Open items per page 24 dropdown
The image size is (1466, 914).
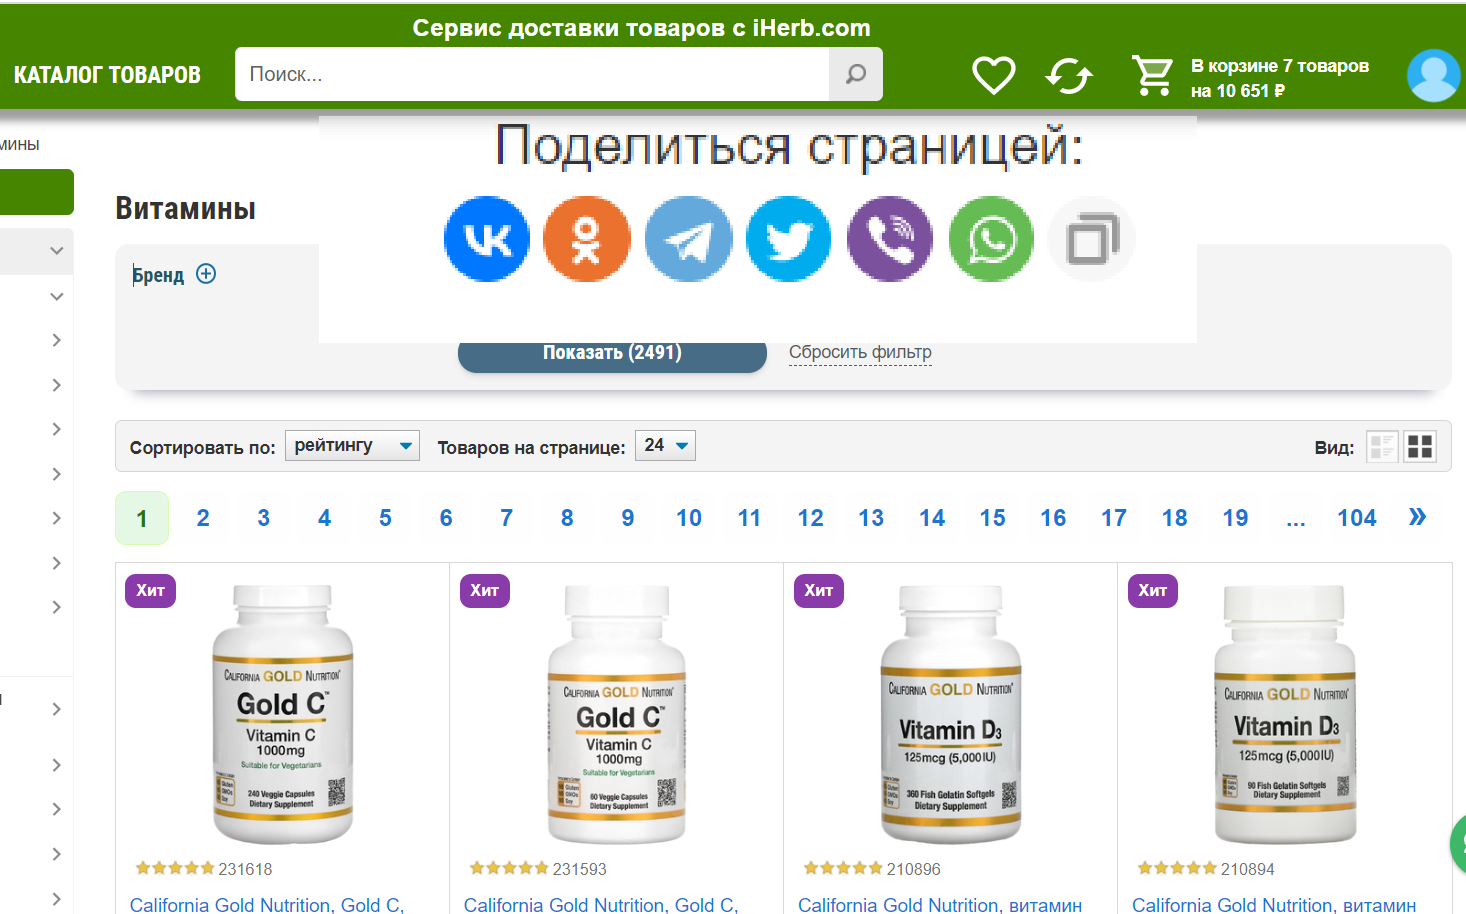[665, 446]
